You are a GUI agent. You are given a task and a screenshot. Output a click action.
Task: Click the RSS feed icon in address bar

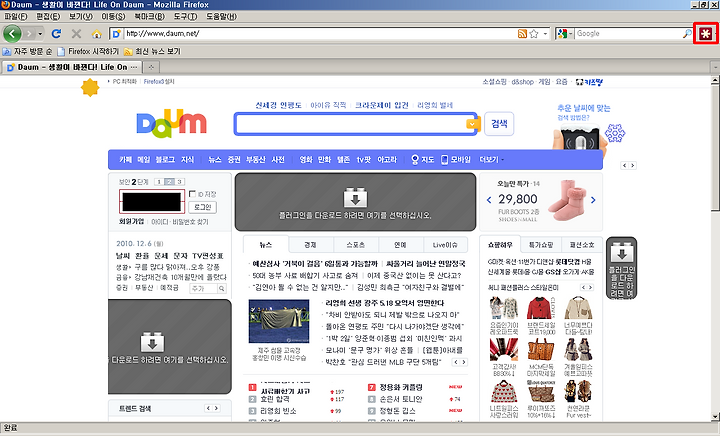point(522,34)
